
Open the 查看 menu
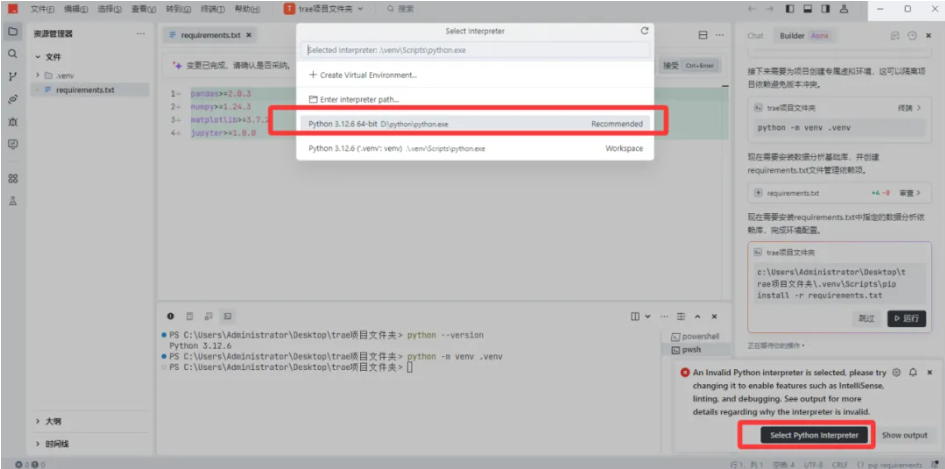[143, 9]
